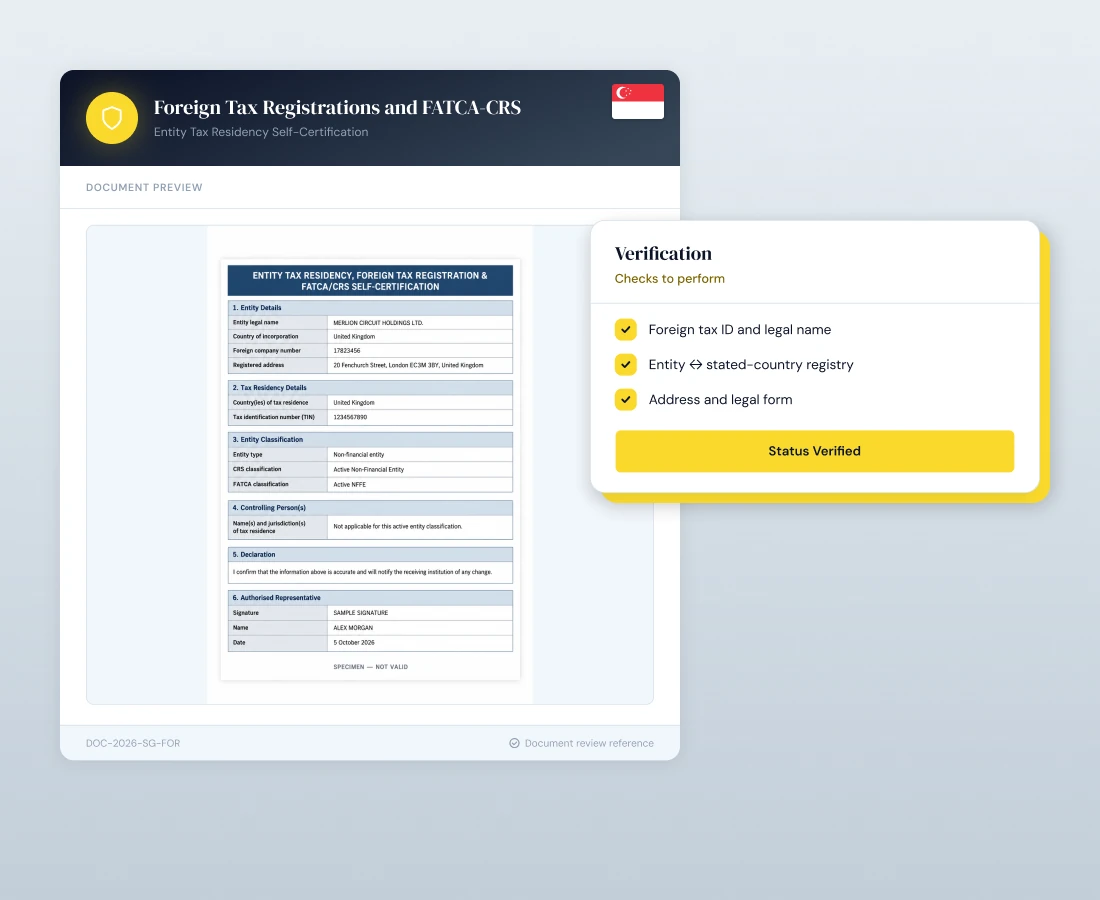1100x900 pixels.
Task: Click the Checks to perform text
Action: (669, 278)
